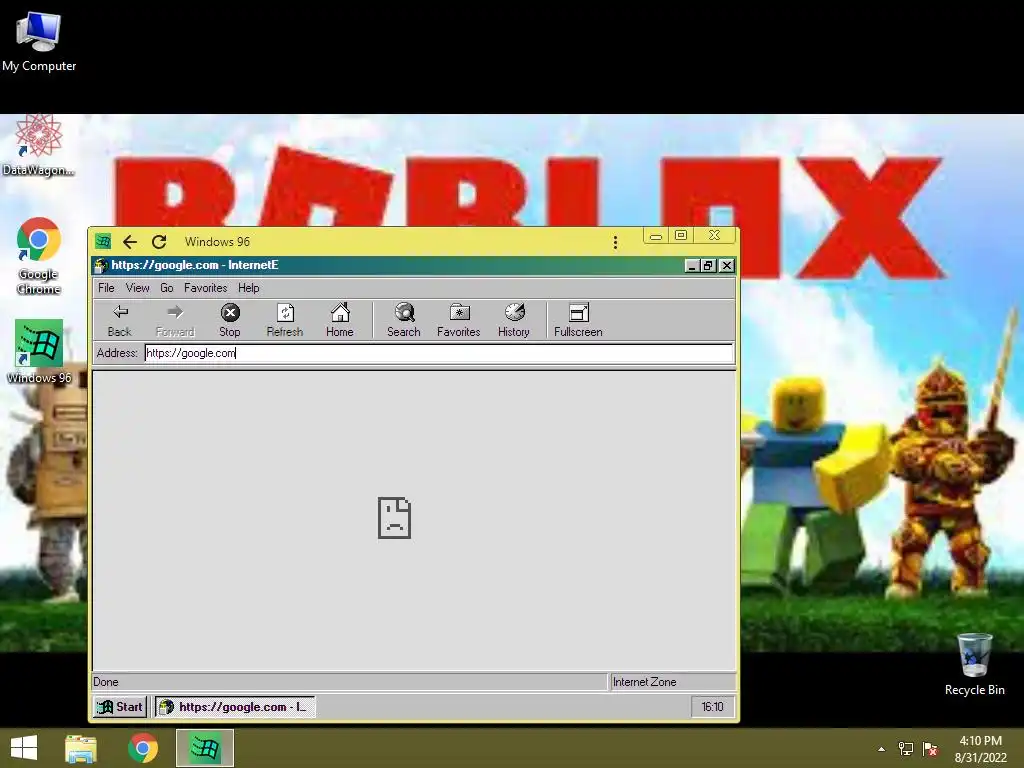1024x768 pixels.
Task: Open the three-dot app menu
Action: click(x=615, y=242)
